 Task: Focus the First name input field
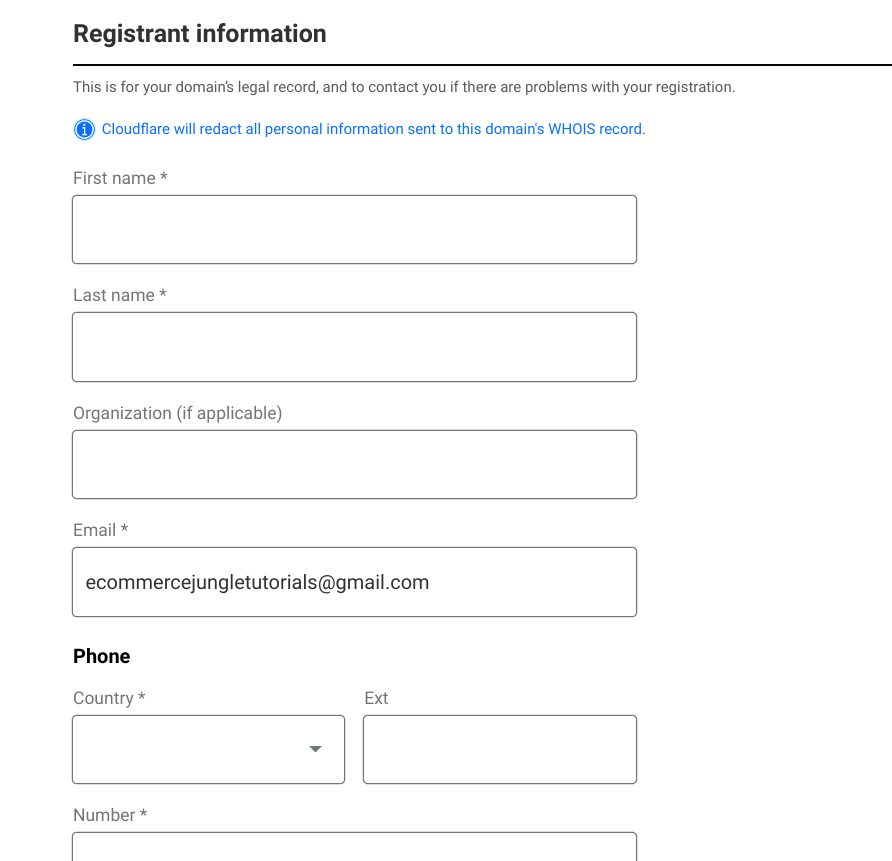(x=354, y=230)
